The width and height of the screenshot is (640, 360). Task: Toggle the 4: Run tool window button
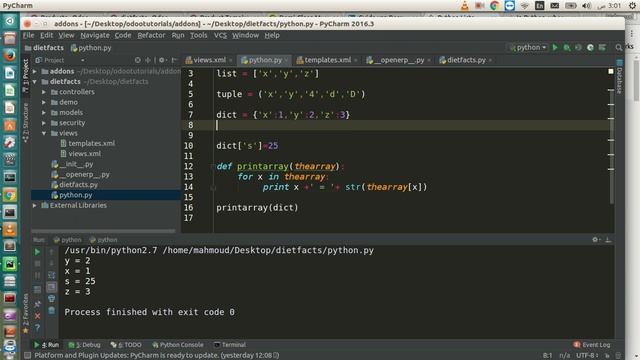click(x=46, y=345)
